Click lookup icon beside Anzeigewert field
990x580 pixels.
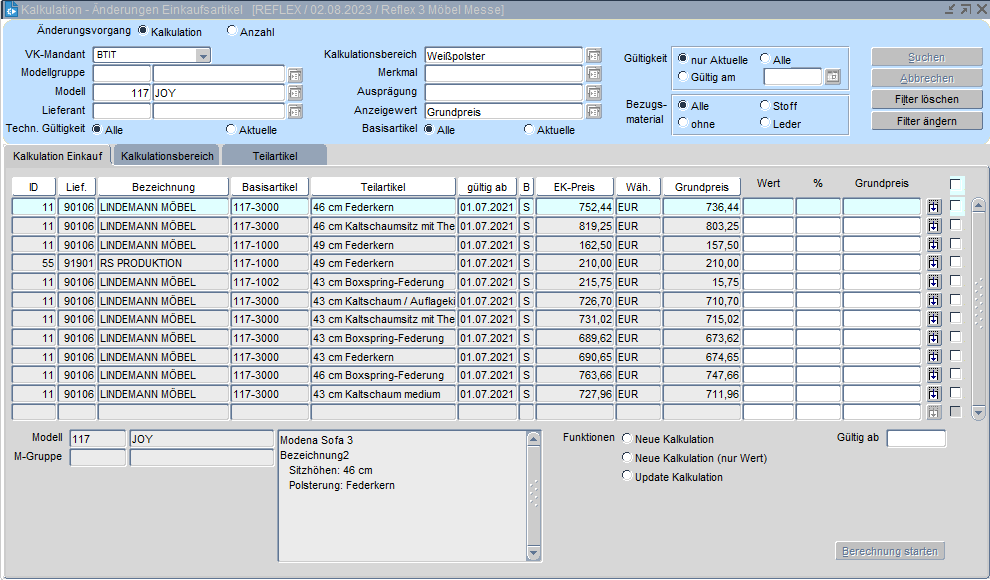coord(594,112)
